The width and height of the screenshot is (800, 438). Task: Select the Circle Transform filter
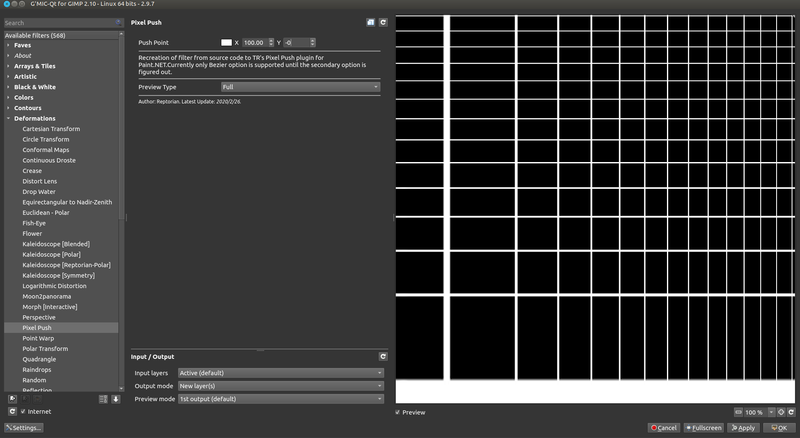tap(45, 139)
